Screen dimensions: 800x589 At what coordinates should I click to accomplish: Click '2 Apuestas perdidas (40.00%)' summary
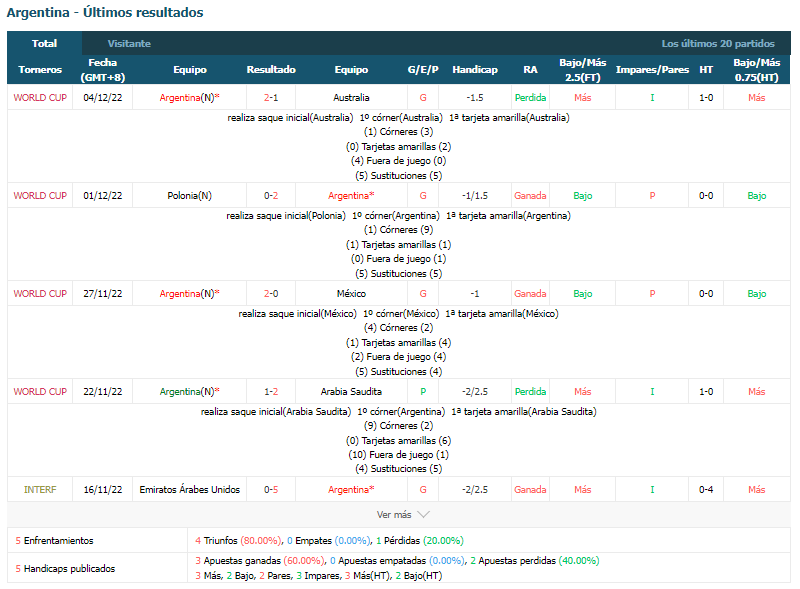coord(535,560)
